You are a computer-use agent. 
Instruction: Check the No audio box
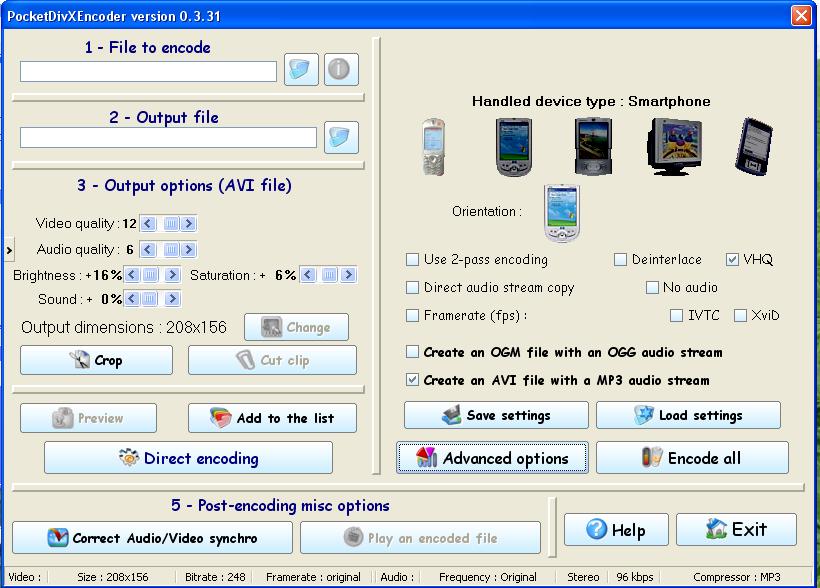click(x=652, y=287)
